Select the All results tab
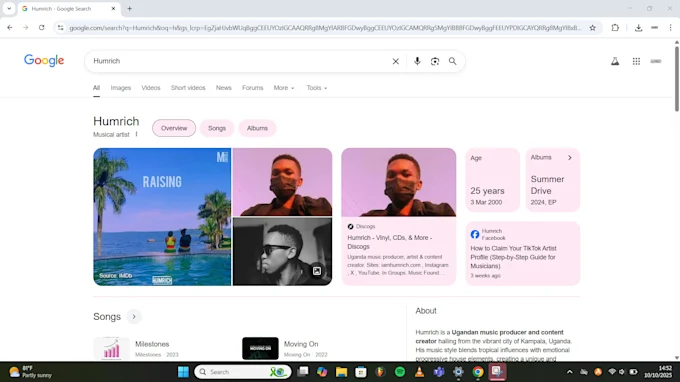 [x=96, y=88]
